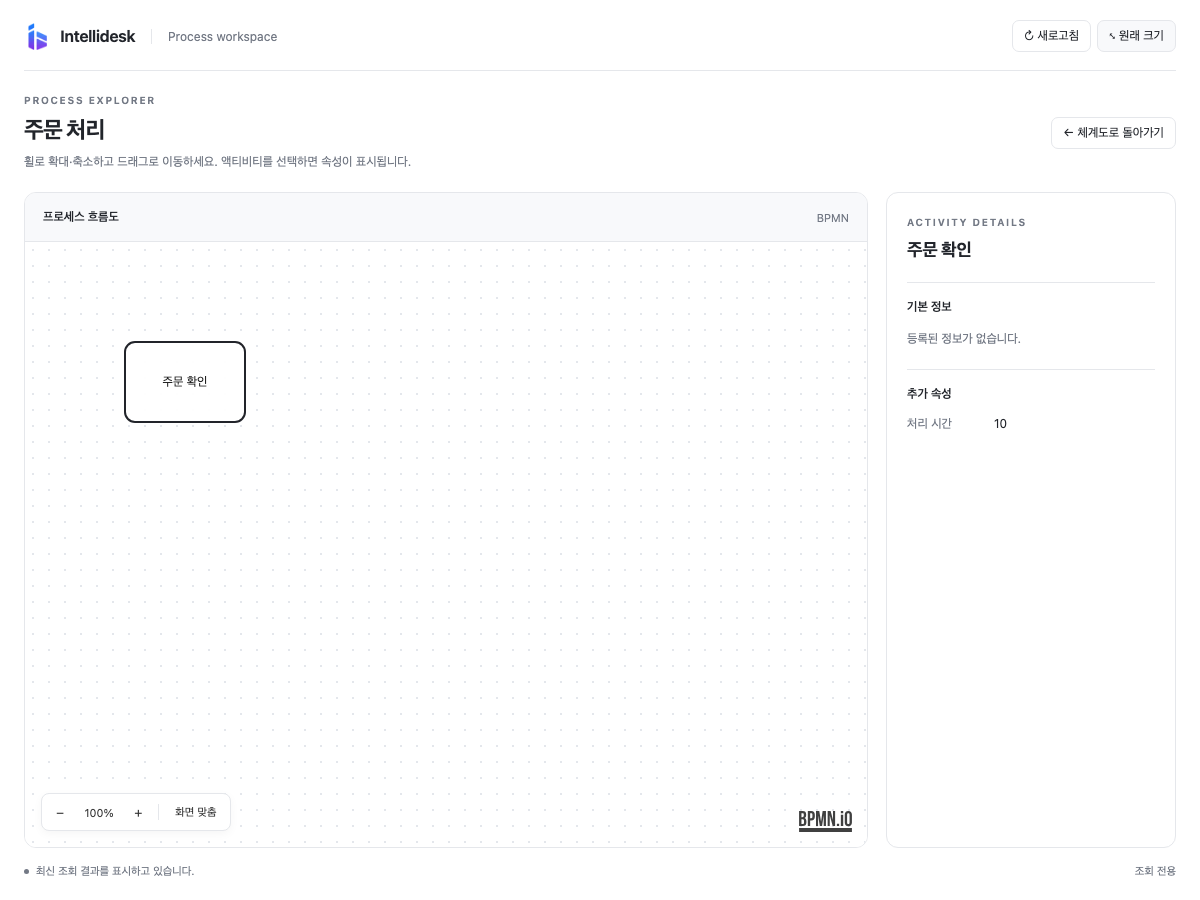Image resolution: width=1200 pixels, height=900 pixels.
Task: Zoom in with the plus button
Action: [x=138, y=813]
